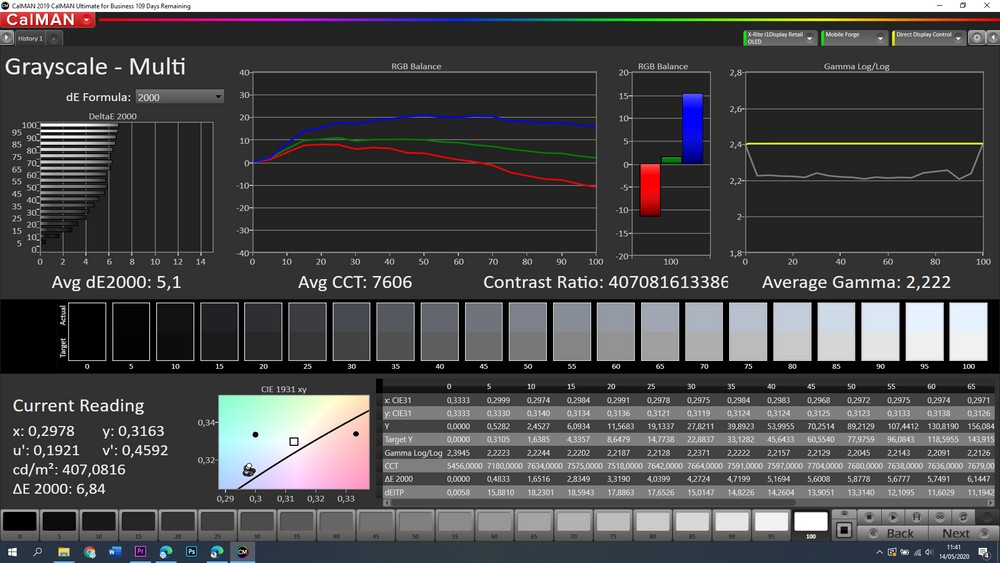Click the Back button
The width and height of the screenshot is (1000, 563).
pyautogui.click(x=900, y=533)
